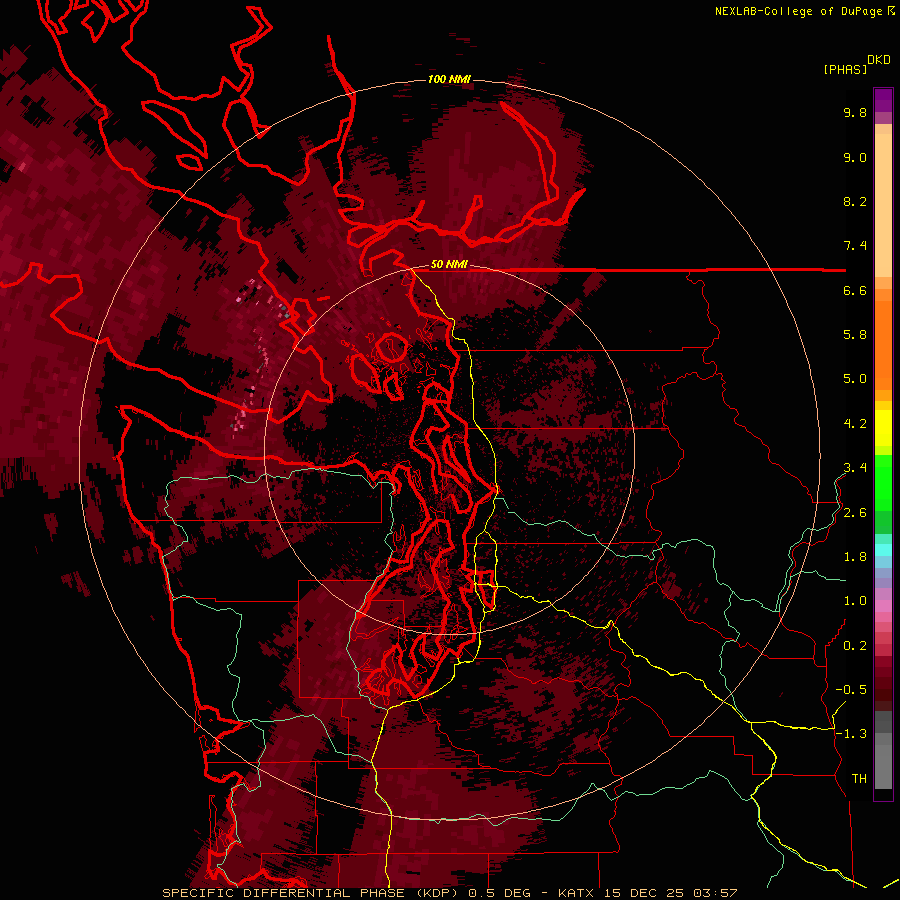Pick the gray TH band on the color scale
This screenshot has width=900, height=900.
[x=883, y=766]
